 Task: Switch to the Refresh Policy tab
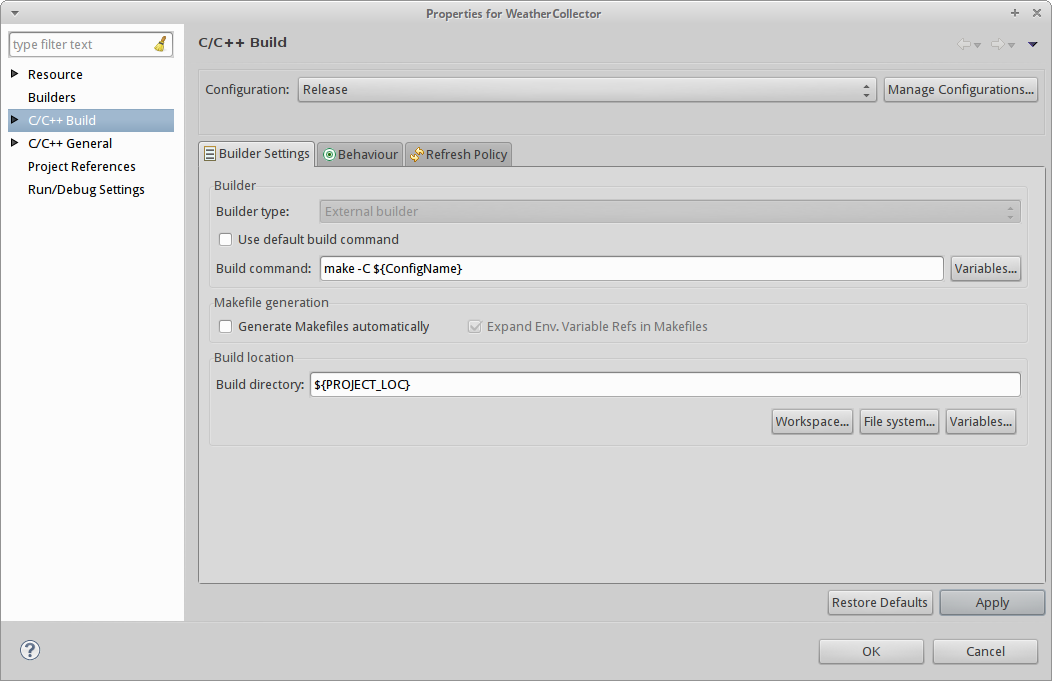tap(459, 154)
